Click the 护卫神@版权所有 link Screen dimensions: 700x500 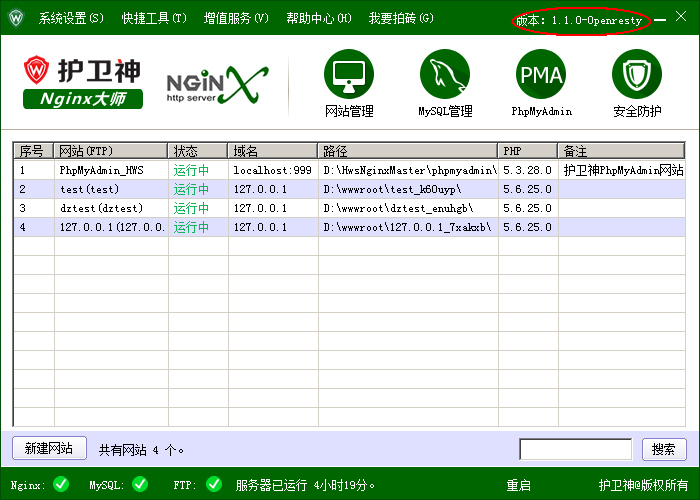coord(643,485)
